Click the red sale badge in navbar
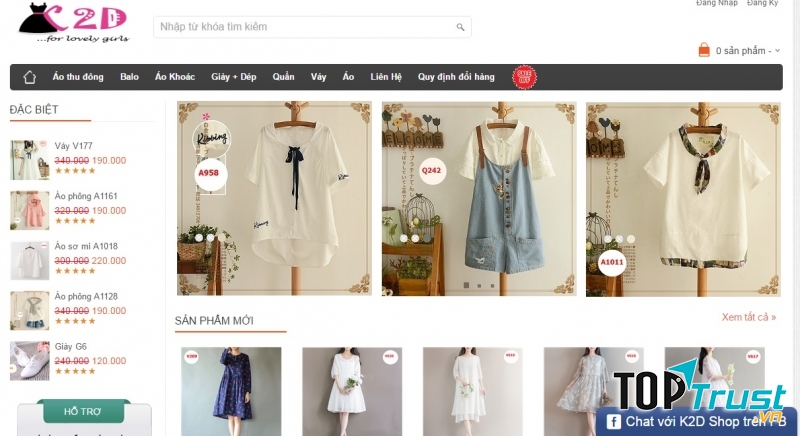 click(x=523, y=77)
